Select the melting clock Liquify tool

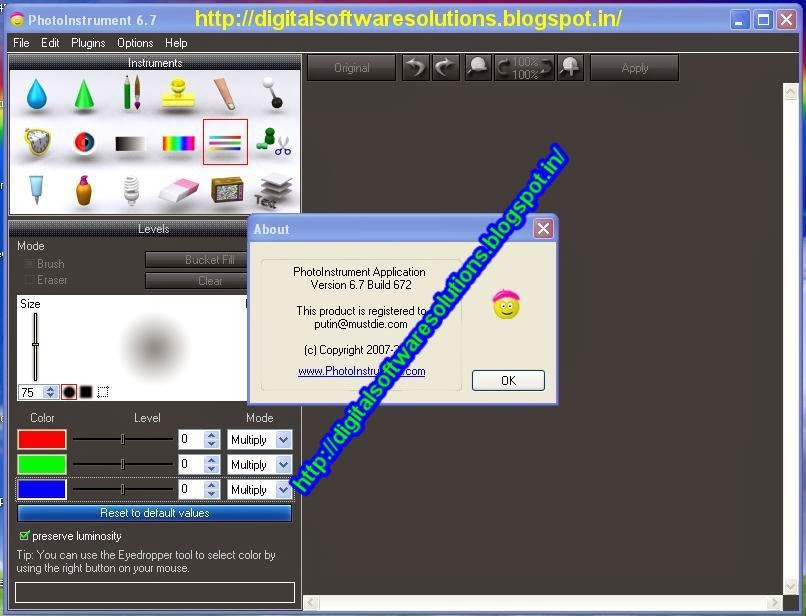(x=38, y=141)
